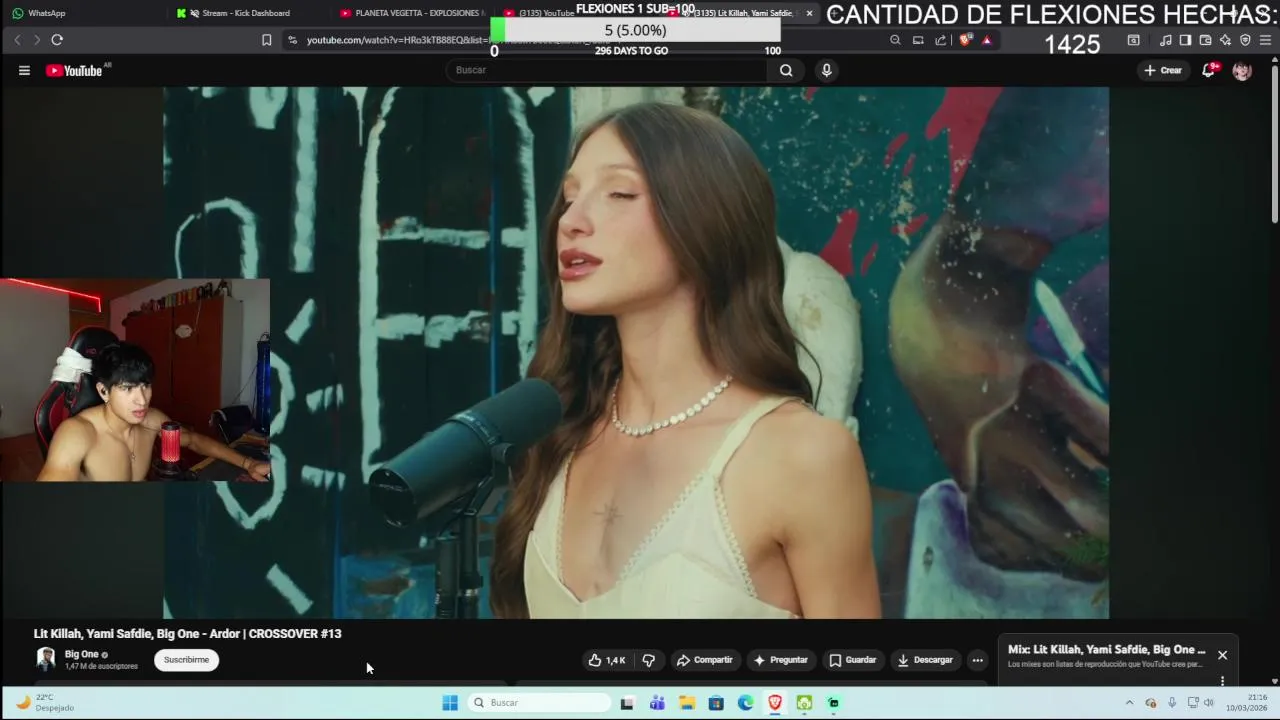This screenshot has width=1280, height=720.
Task: Go back in browser history
Action: (x=17, y=40)
